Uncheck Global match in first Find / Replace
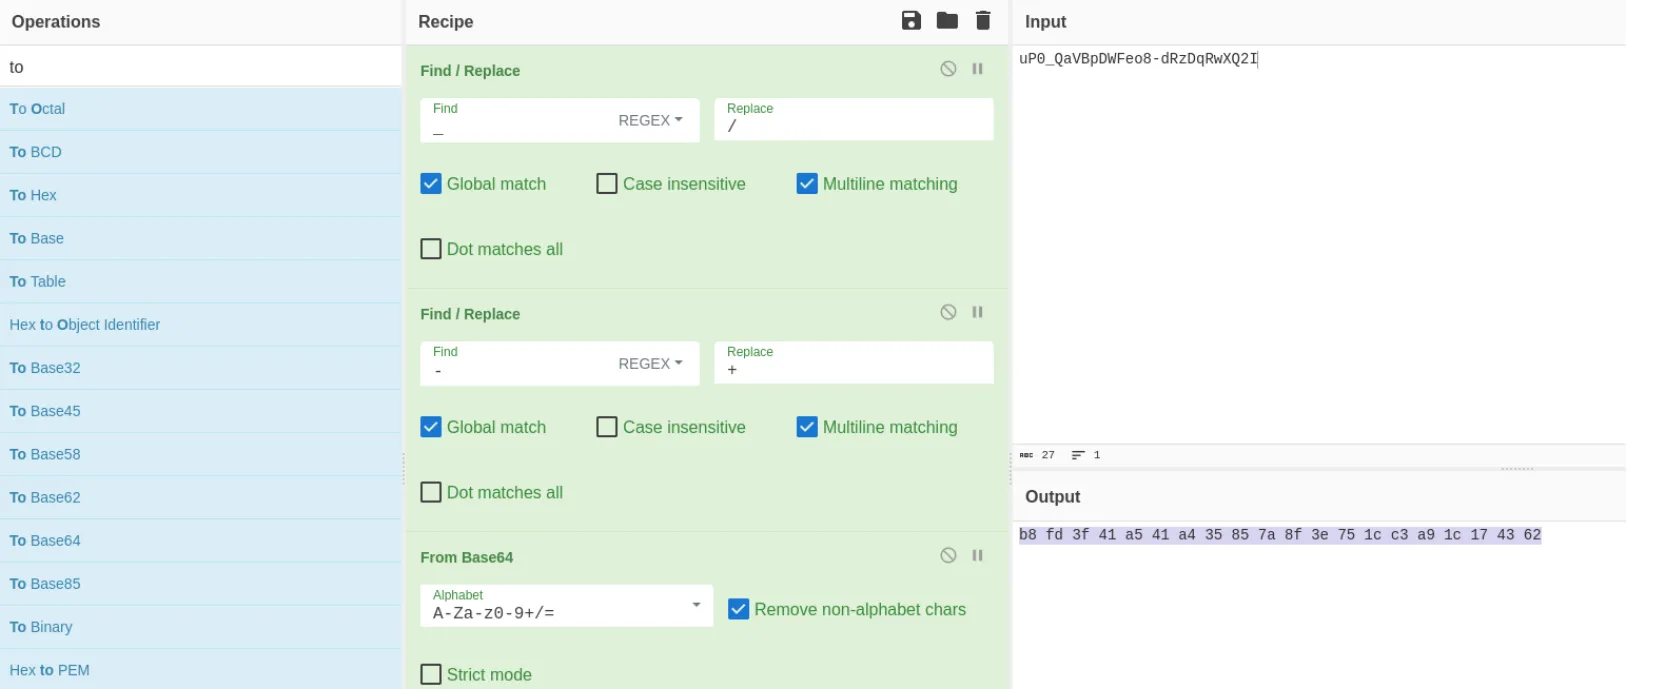Viewport: 1679px width, 689px height. click(431, 184)
